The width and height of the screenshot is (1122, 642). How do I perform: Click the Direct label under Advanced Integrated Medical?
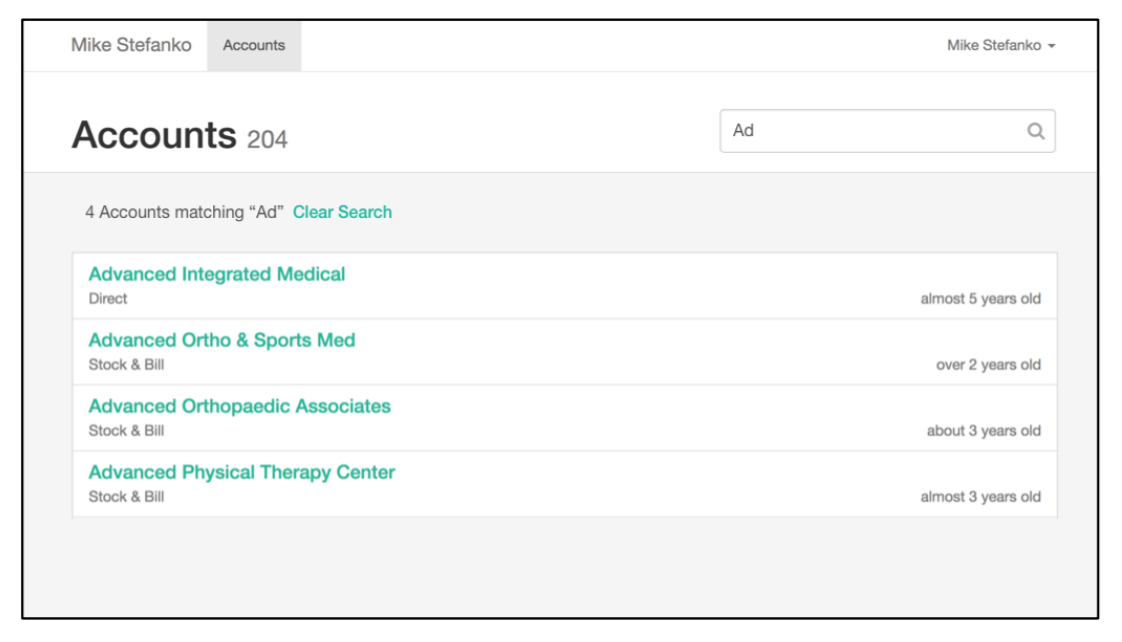(x=108, y=299)
